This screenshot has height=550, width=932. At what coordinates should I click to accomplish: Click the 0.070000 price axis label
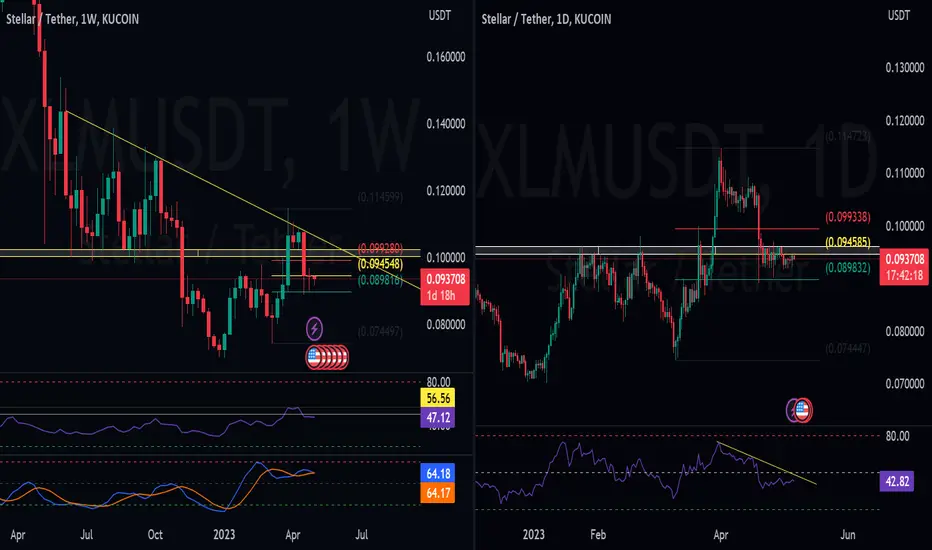(905, 384)
